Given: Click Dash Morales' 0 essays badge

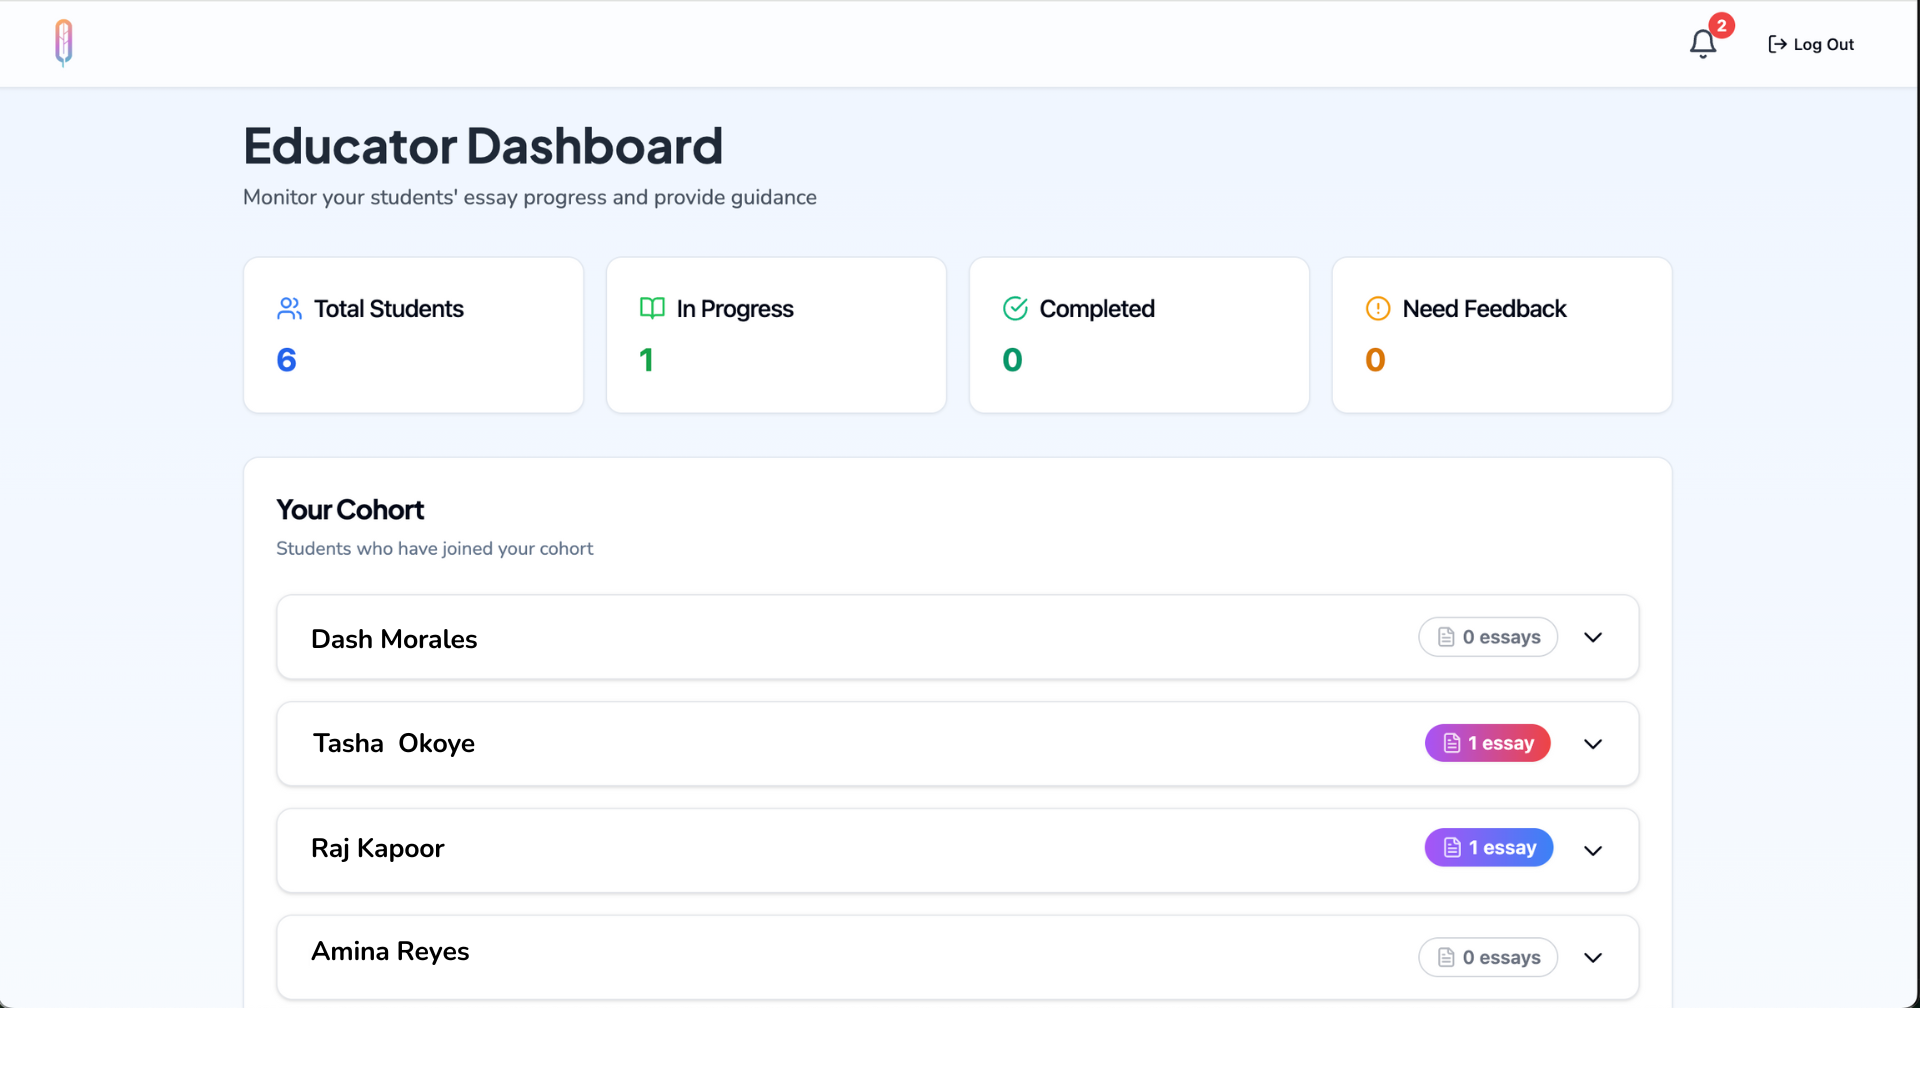Looking at the screenshot, I should click(x=1487, y=637).
